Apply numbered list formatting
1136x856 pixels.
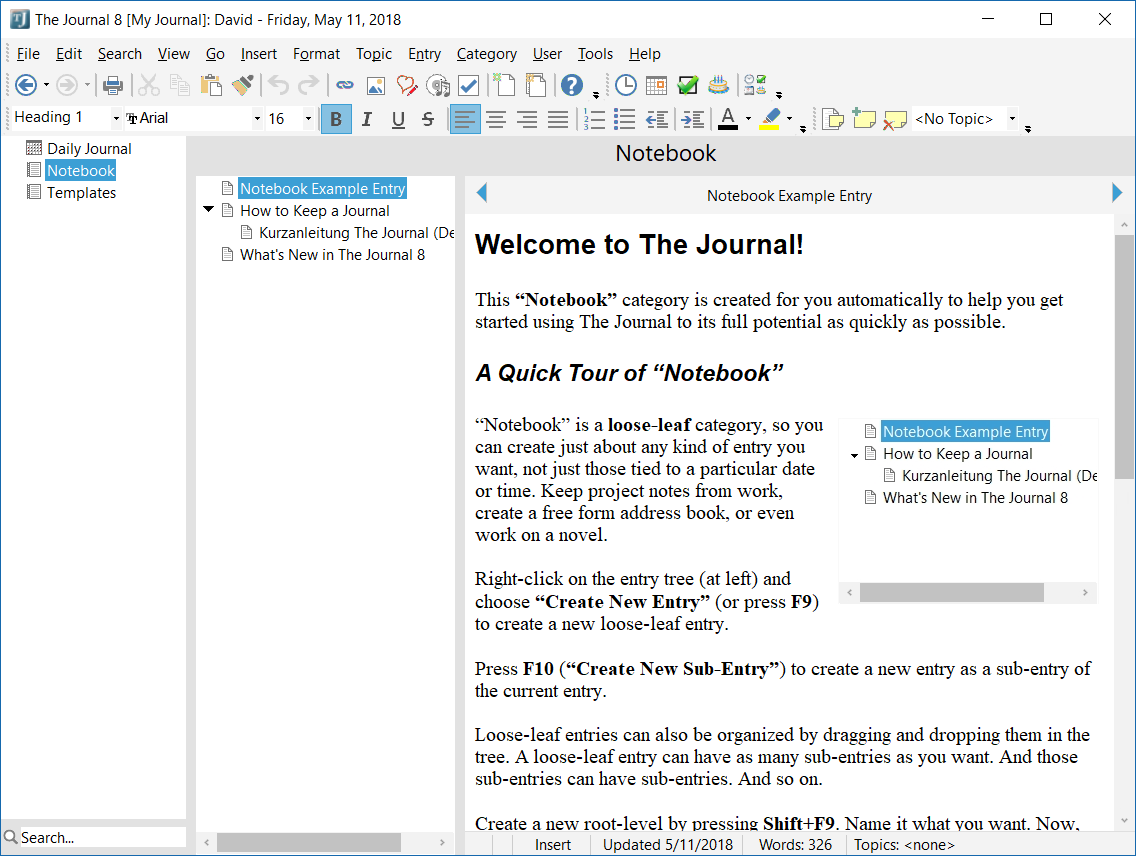(594, 119)
